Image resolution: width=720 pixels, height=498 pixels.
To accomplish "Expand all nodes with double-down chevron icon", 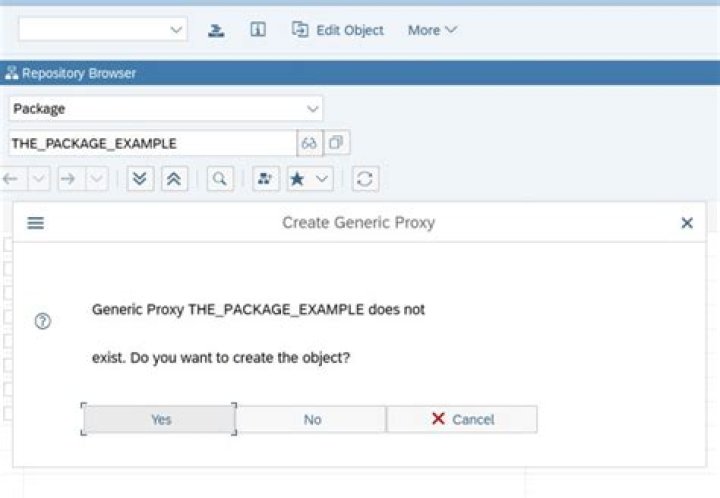I will [140, 179].
